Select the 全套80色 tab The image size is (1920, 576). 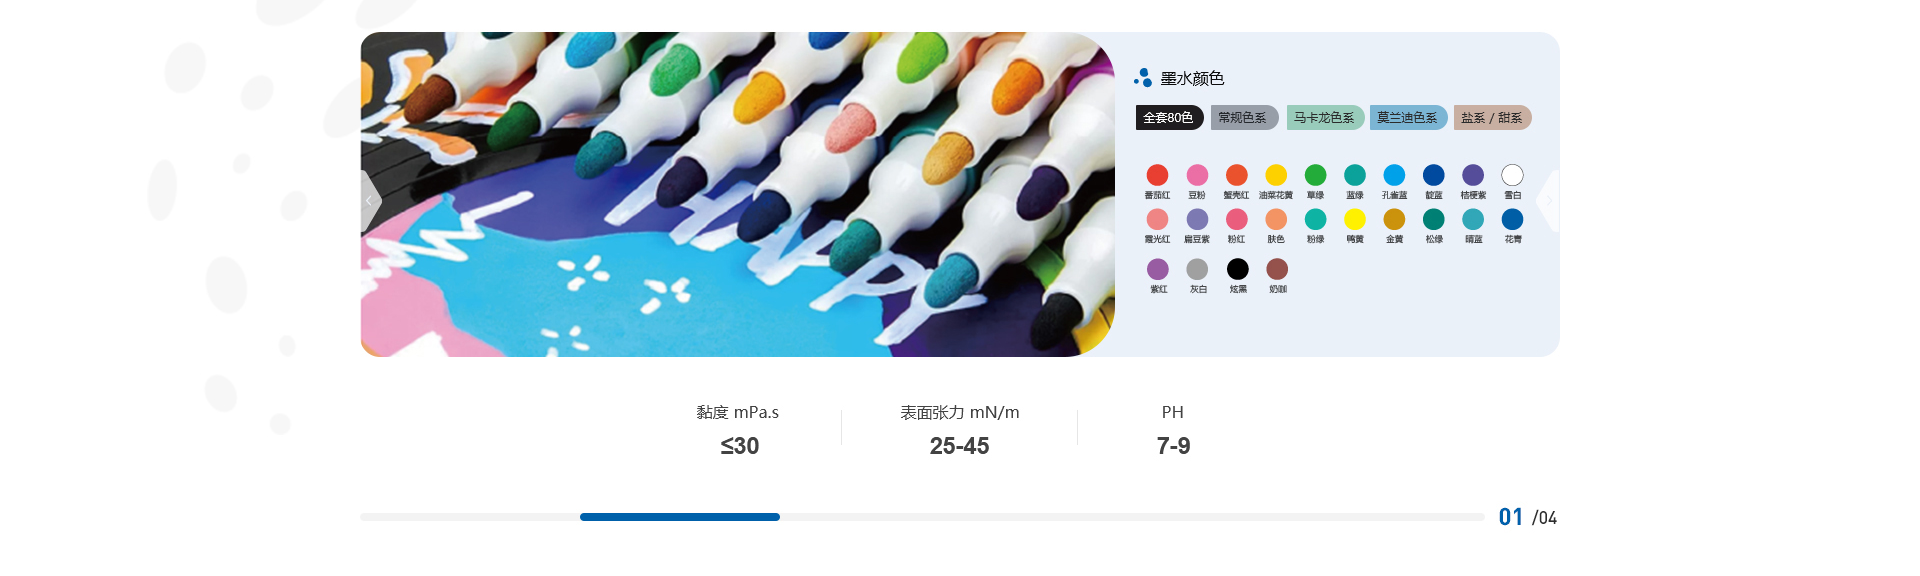(x=1169, y=117)
